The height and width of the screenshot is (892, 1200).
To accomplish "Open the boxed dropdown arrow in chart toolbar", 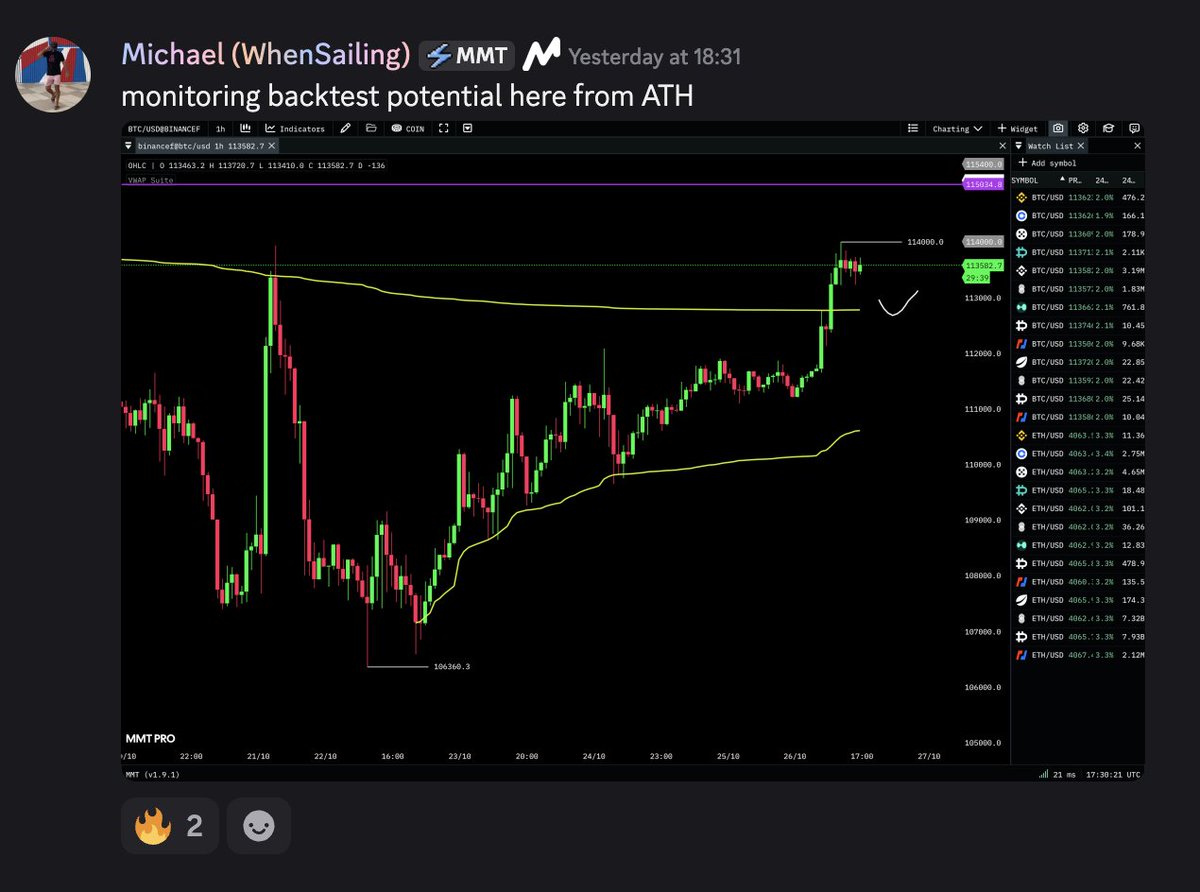I will point(468,128).
